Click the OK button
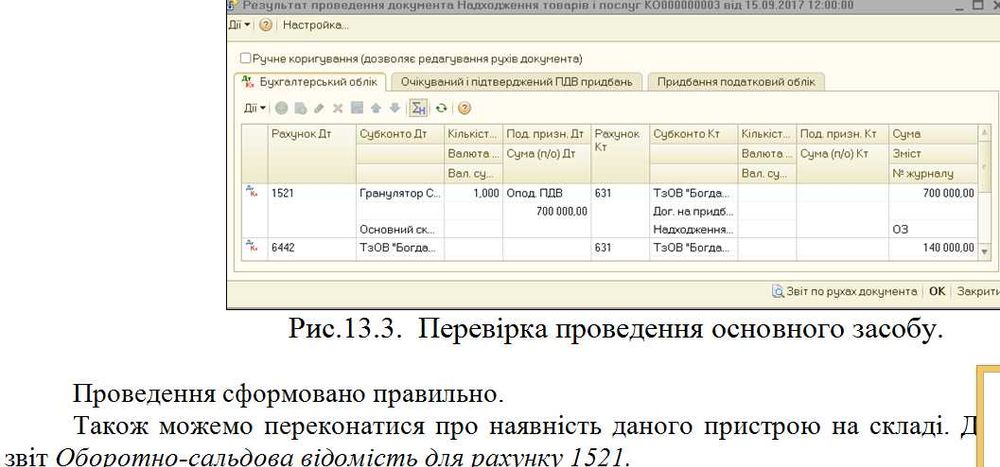 [936, 291]
